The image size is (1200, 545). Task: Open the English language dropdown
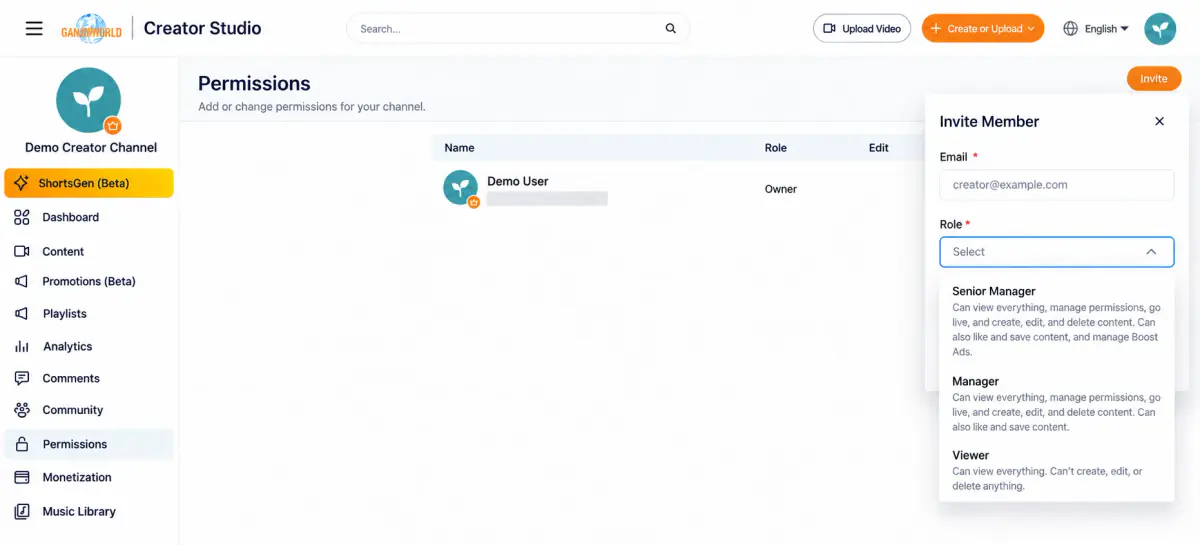(x=1106, y=29)
